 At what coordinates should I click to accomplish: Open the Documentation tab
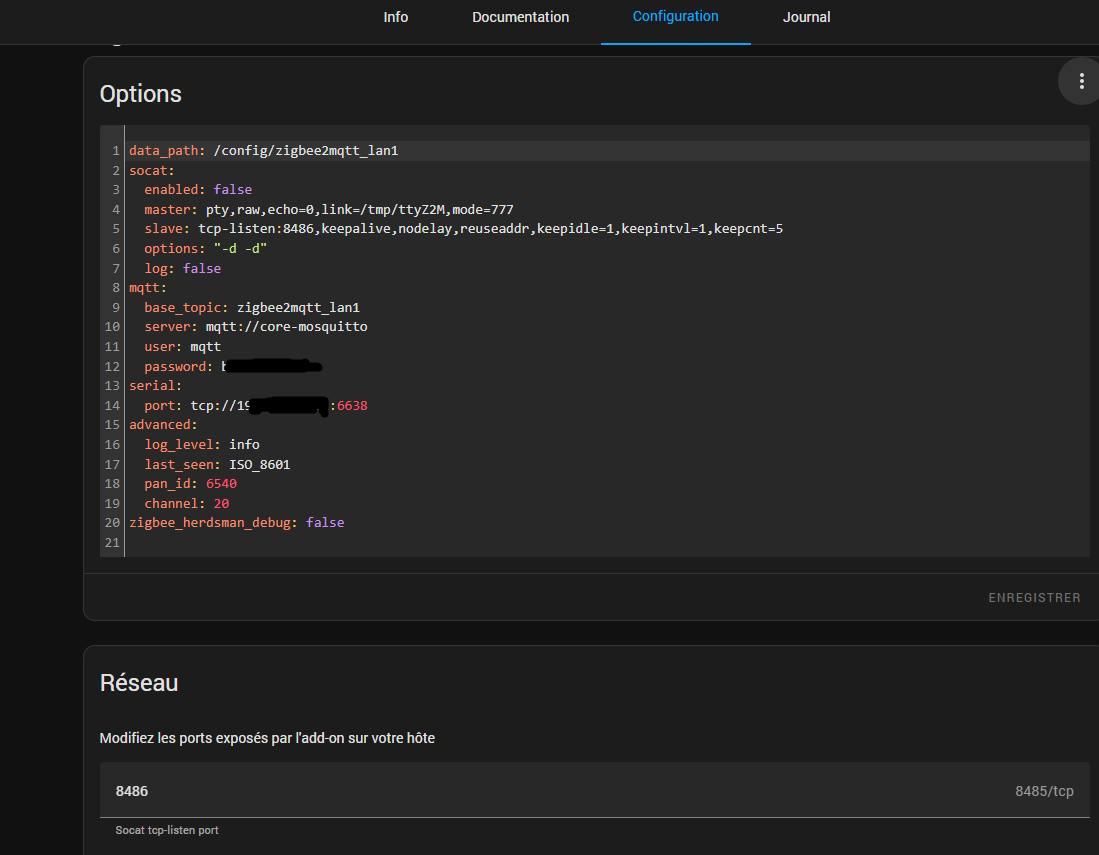click(520, 17)
